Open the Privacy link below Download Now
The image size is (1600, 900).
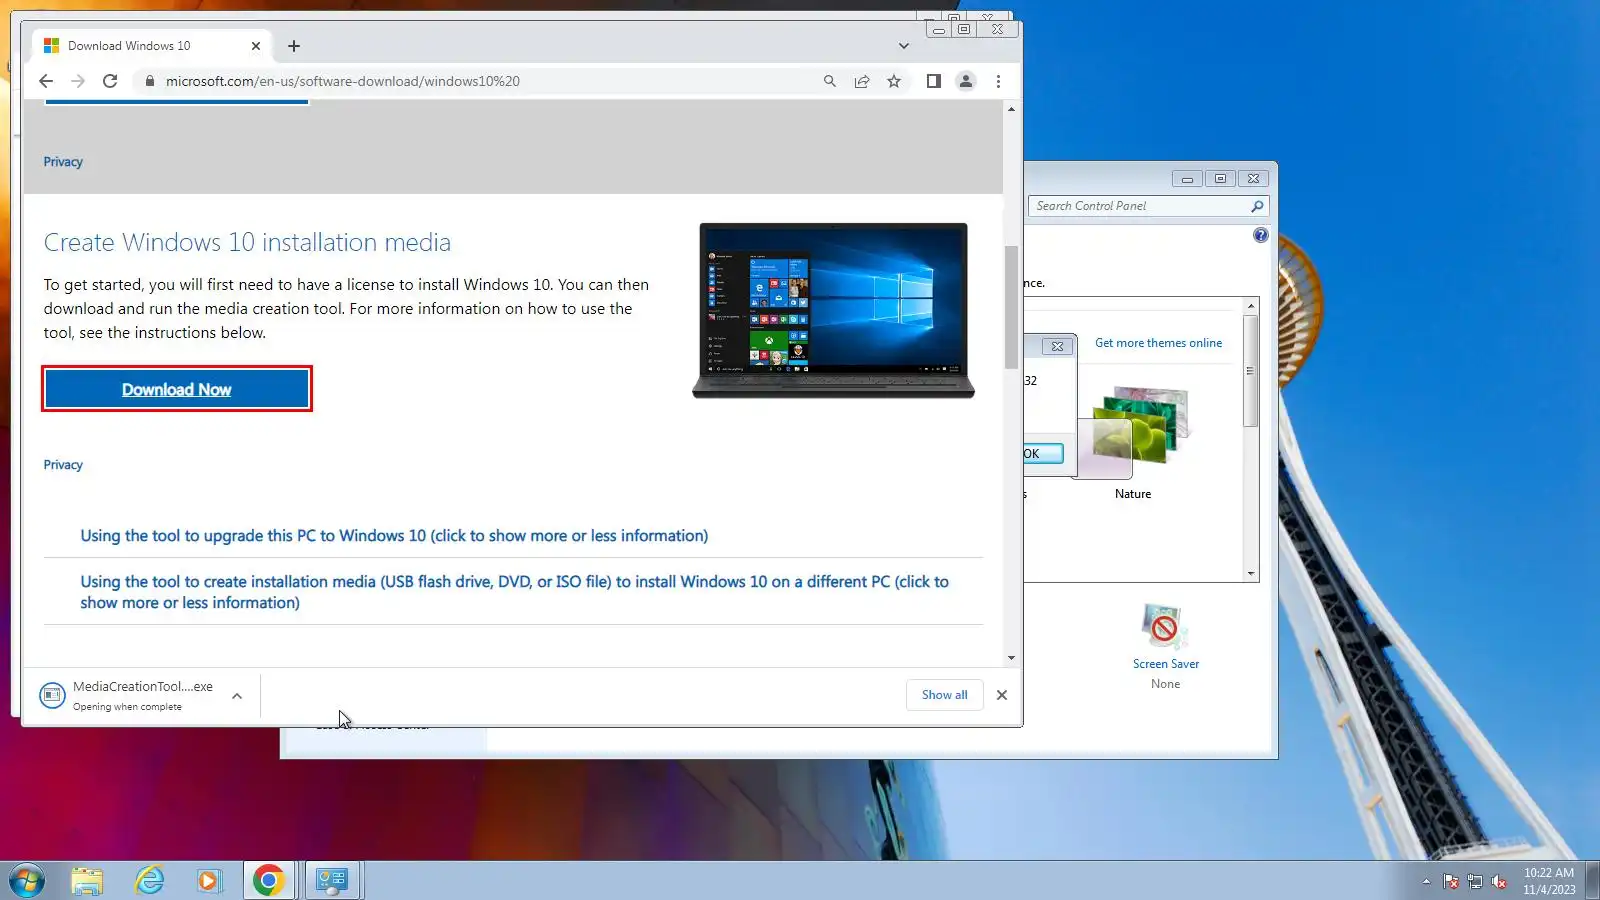[63, 465]
